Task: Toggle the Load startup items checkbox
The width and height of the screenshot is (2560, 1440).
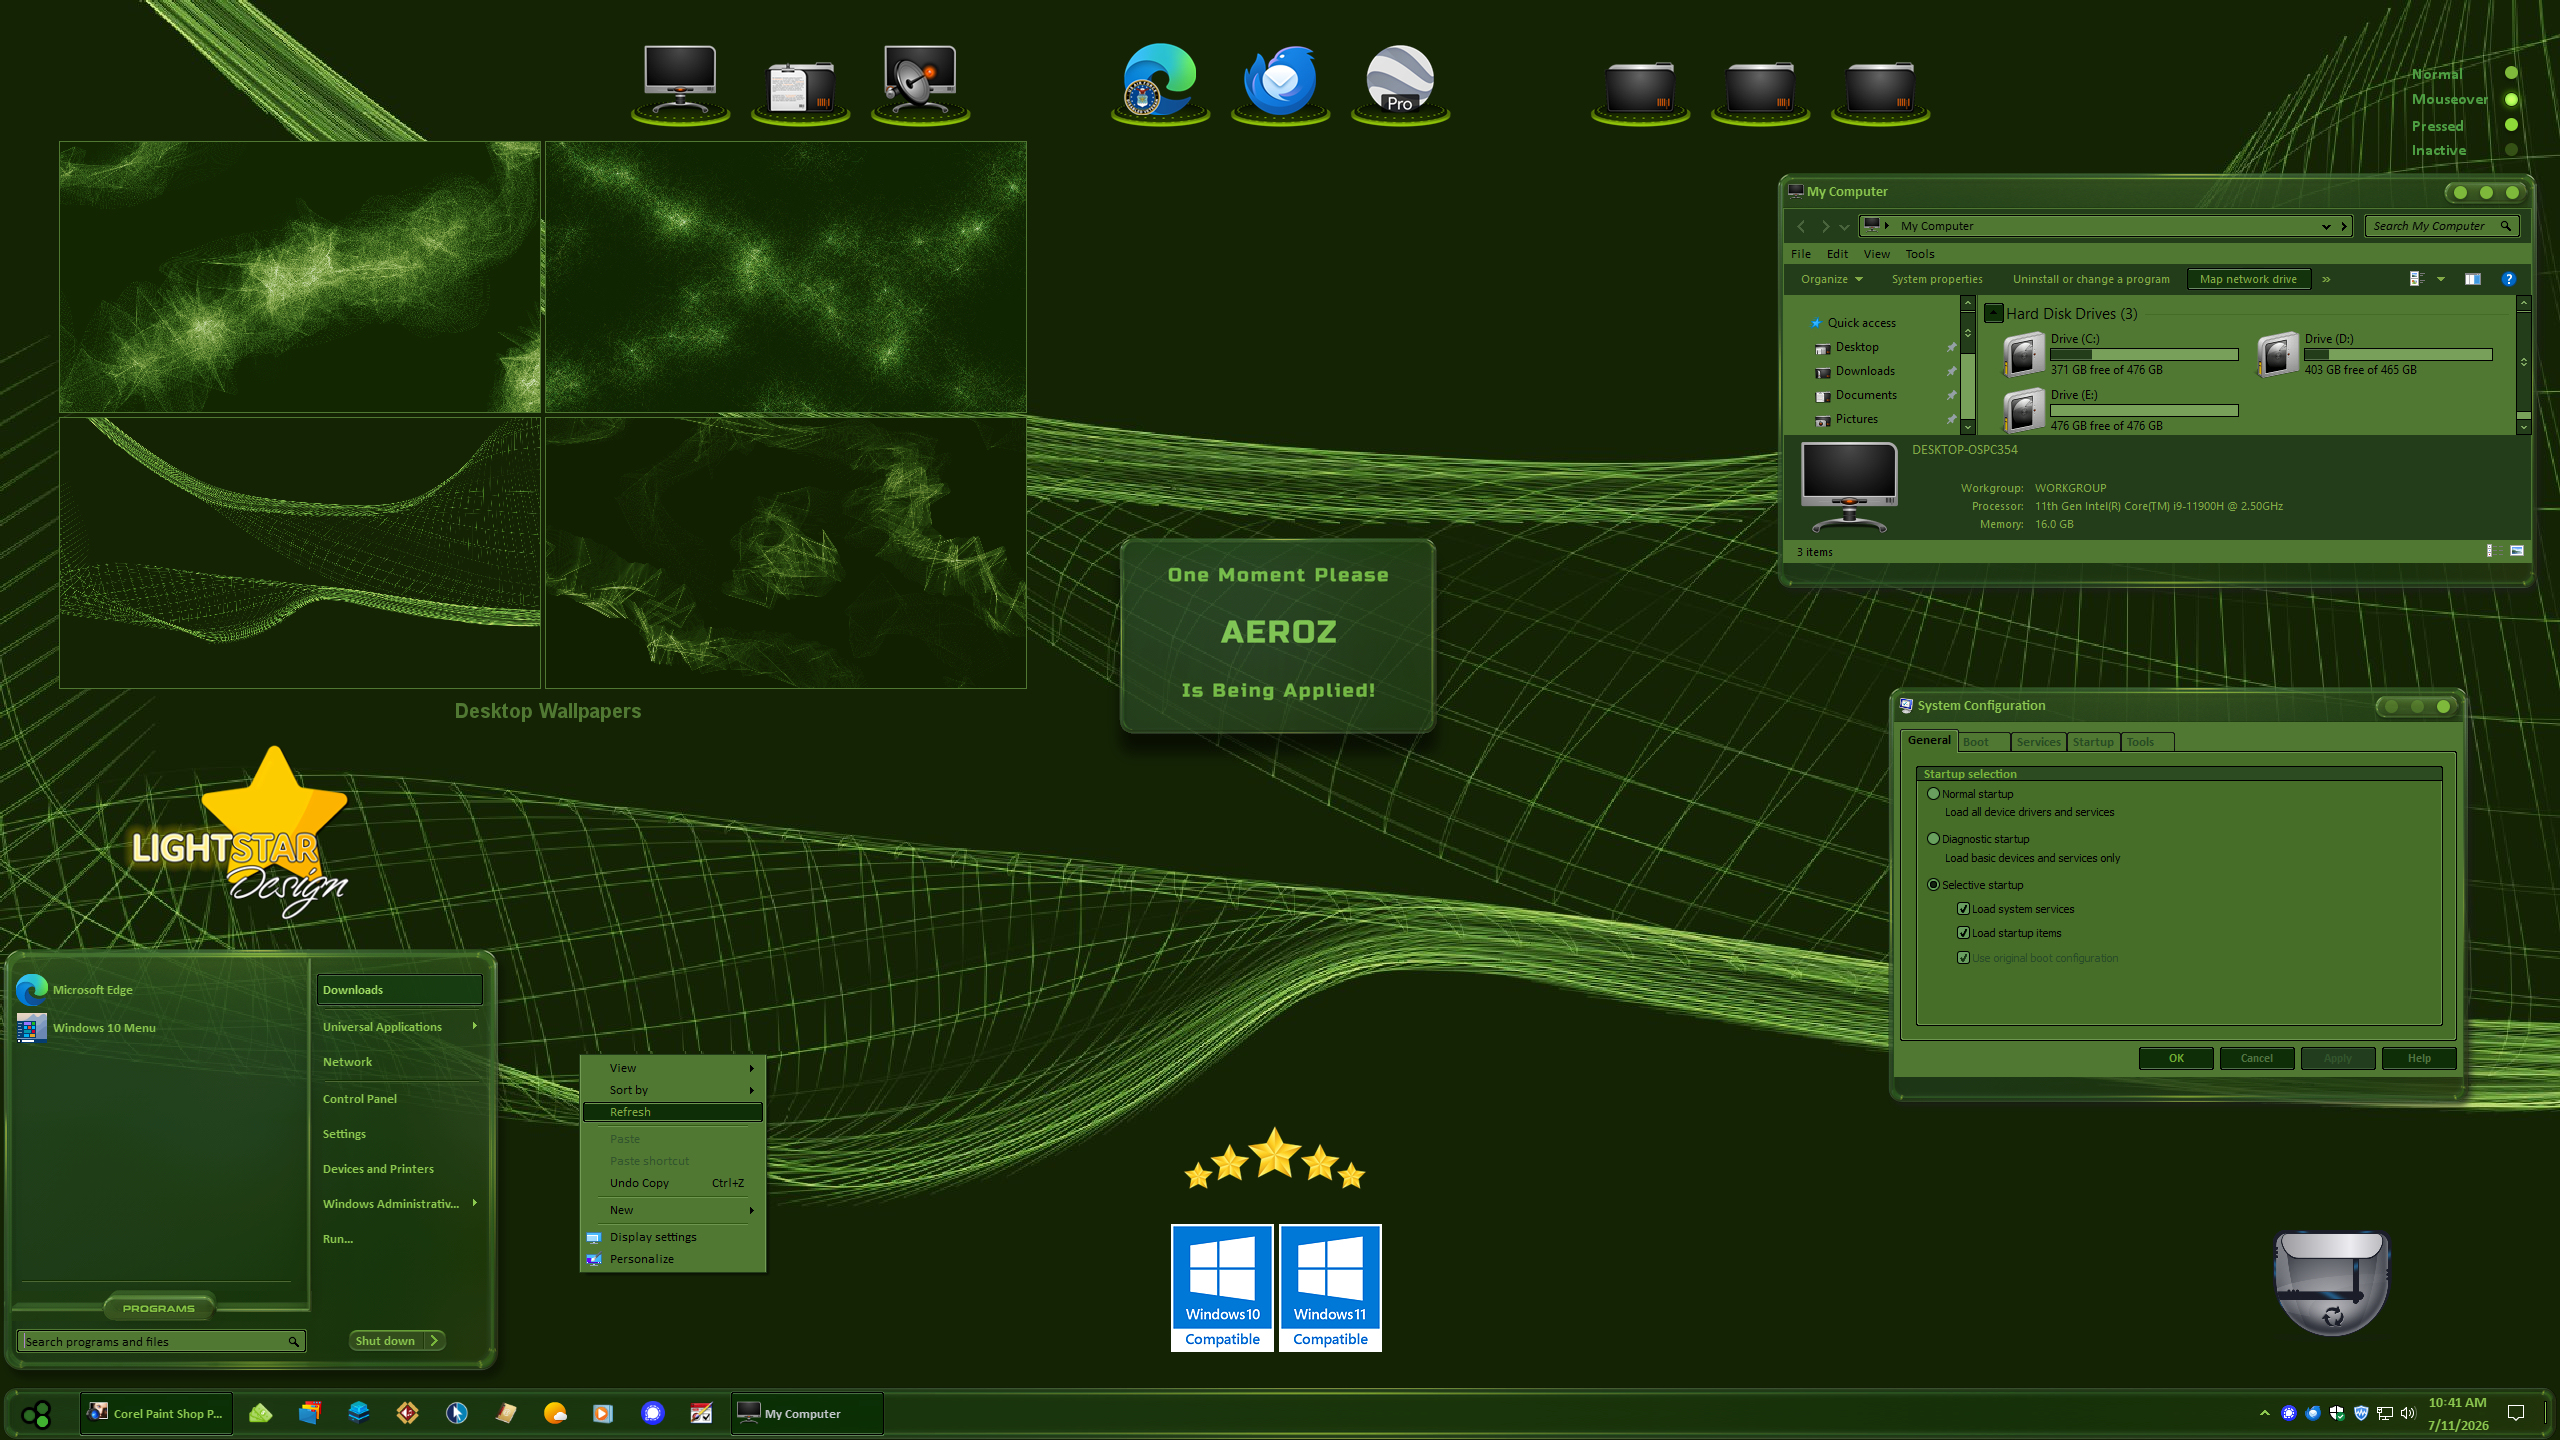Action: pos(1963,933)
